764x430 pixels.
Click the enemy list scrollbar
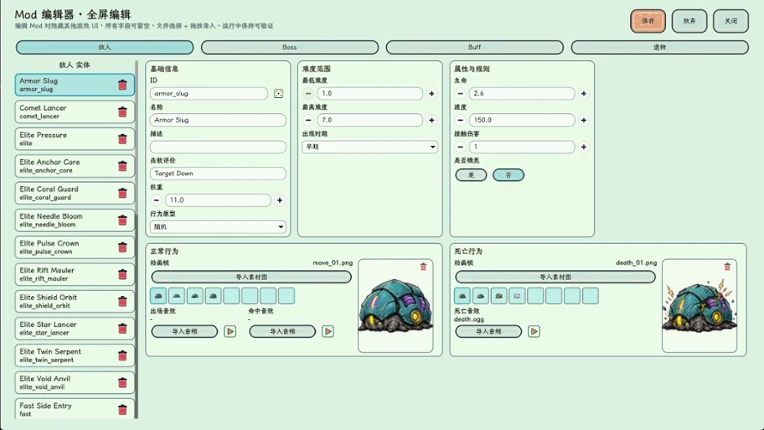[x=136, y=239]
